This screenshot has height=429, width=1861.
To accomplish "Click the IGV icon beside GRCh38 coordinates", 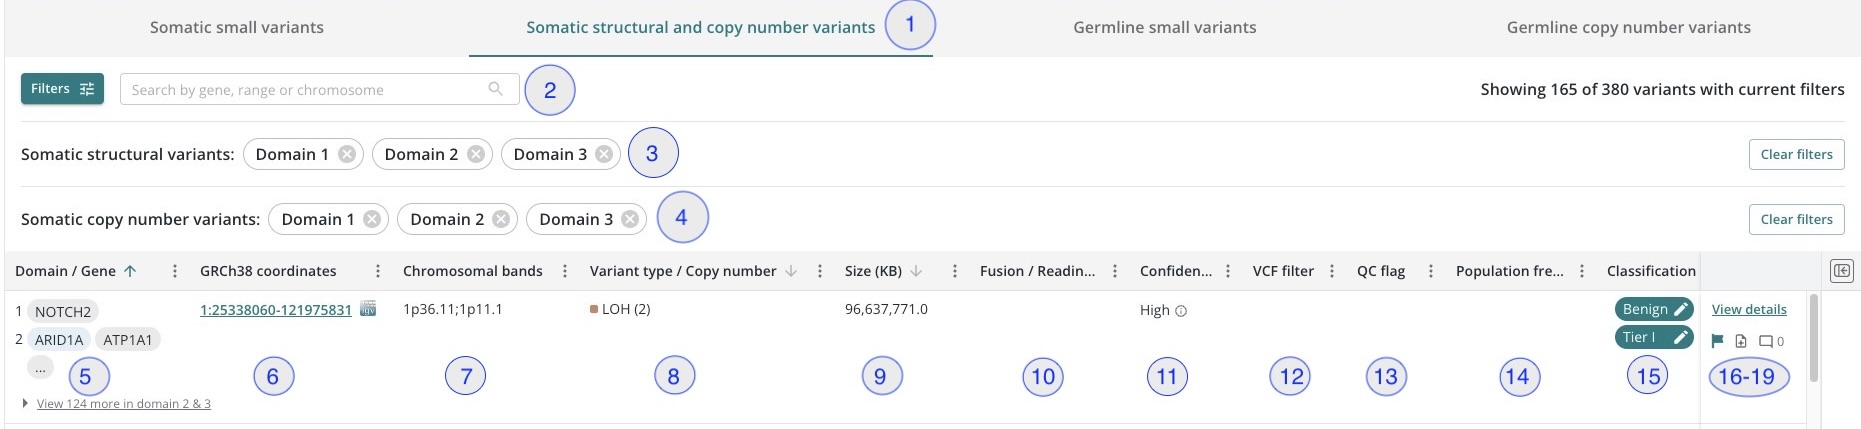I will click(368, 309).
